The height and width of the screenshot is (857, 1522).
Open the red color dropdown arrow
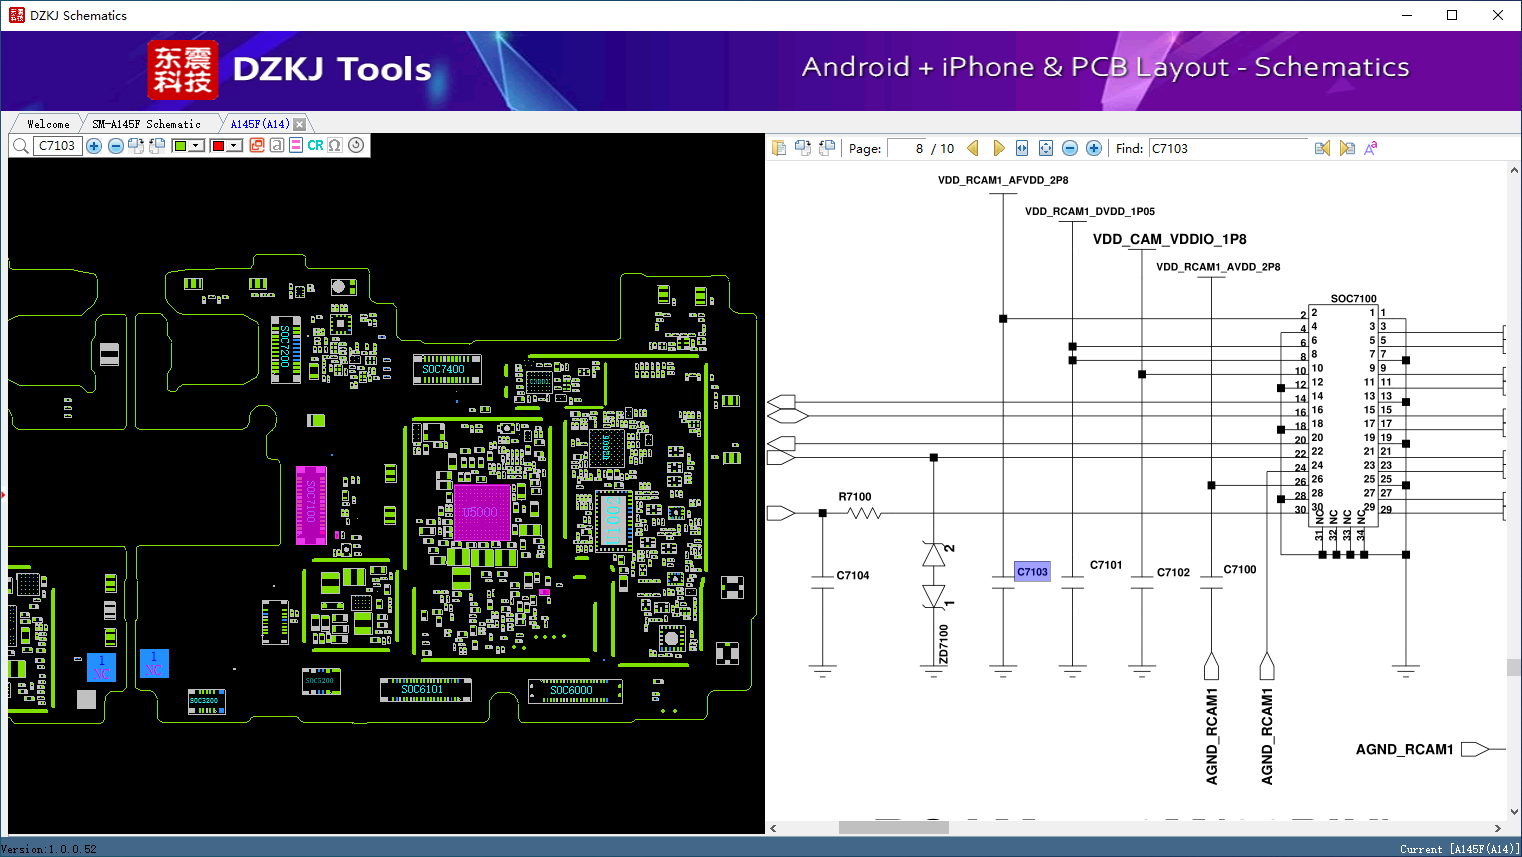[x=235, y=146]
